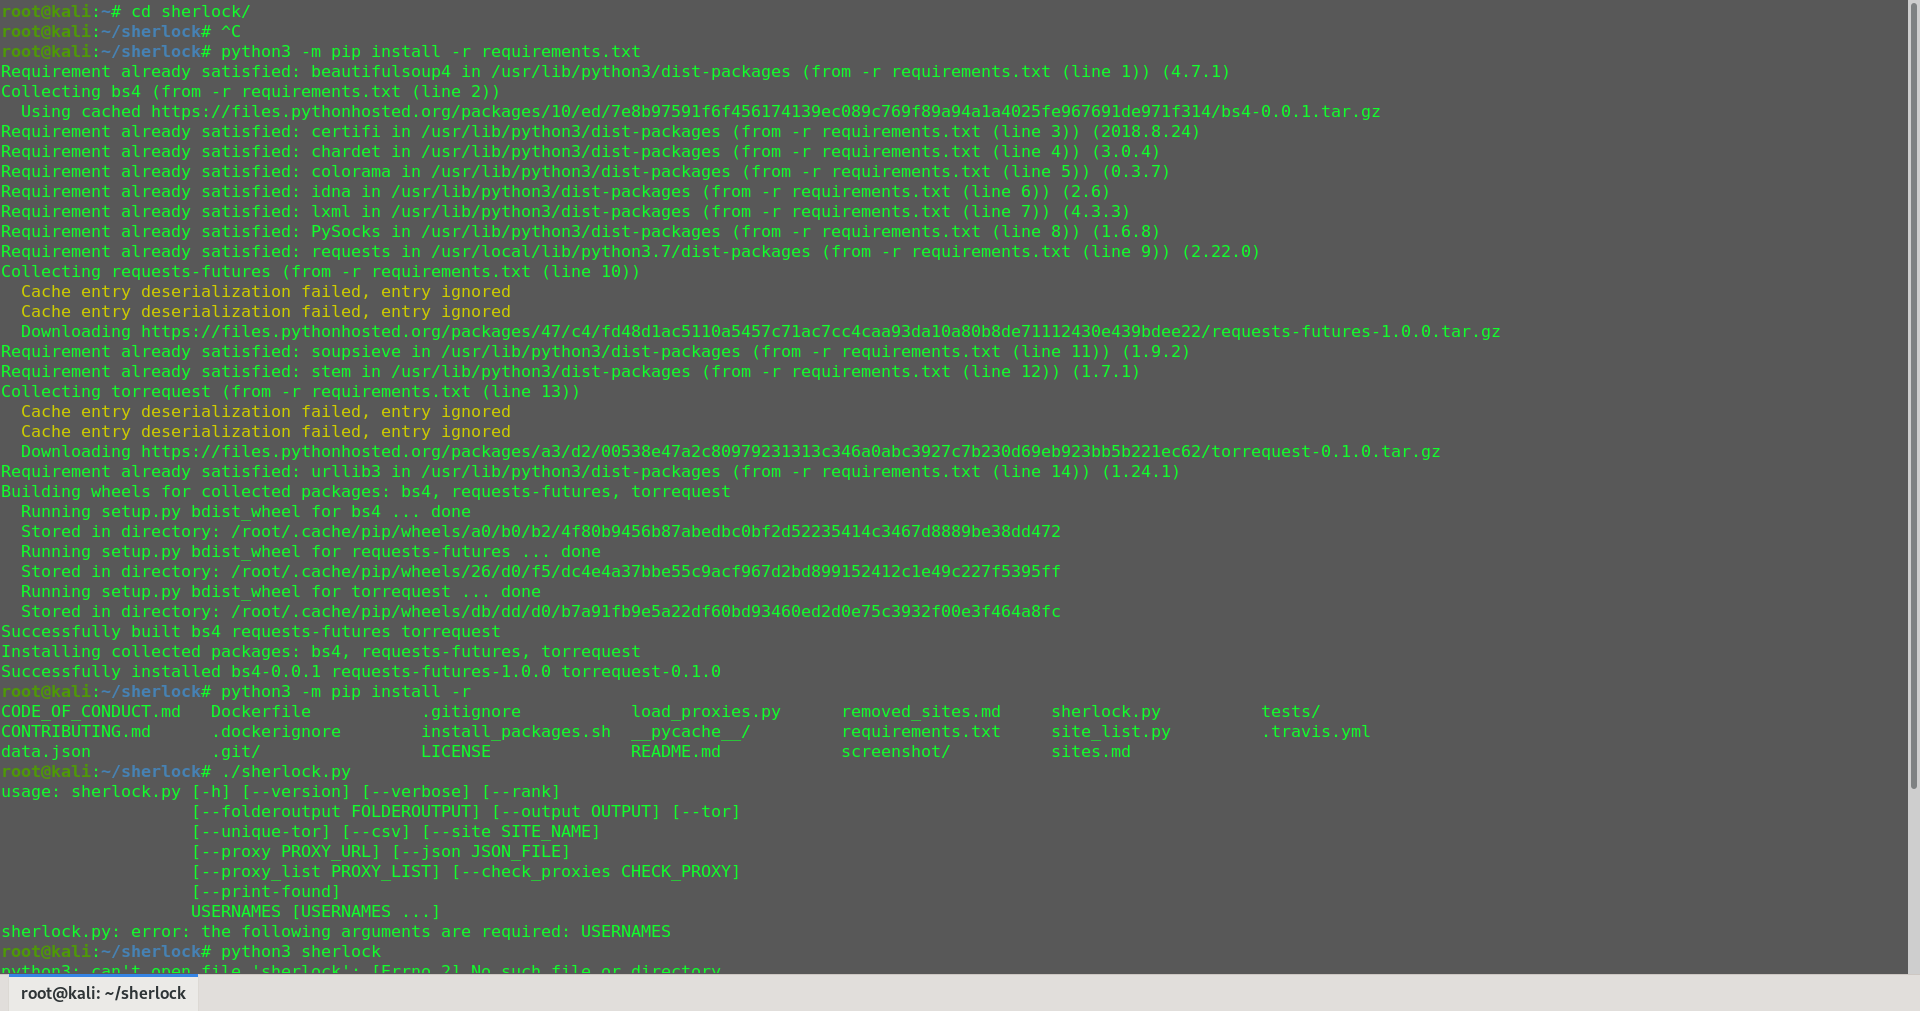The height and width of the screenshot is (1011, 1920).
Task: Select the 'root@kali: ~/sherlock' terminal tab
Action: click(x=103, y=993)
